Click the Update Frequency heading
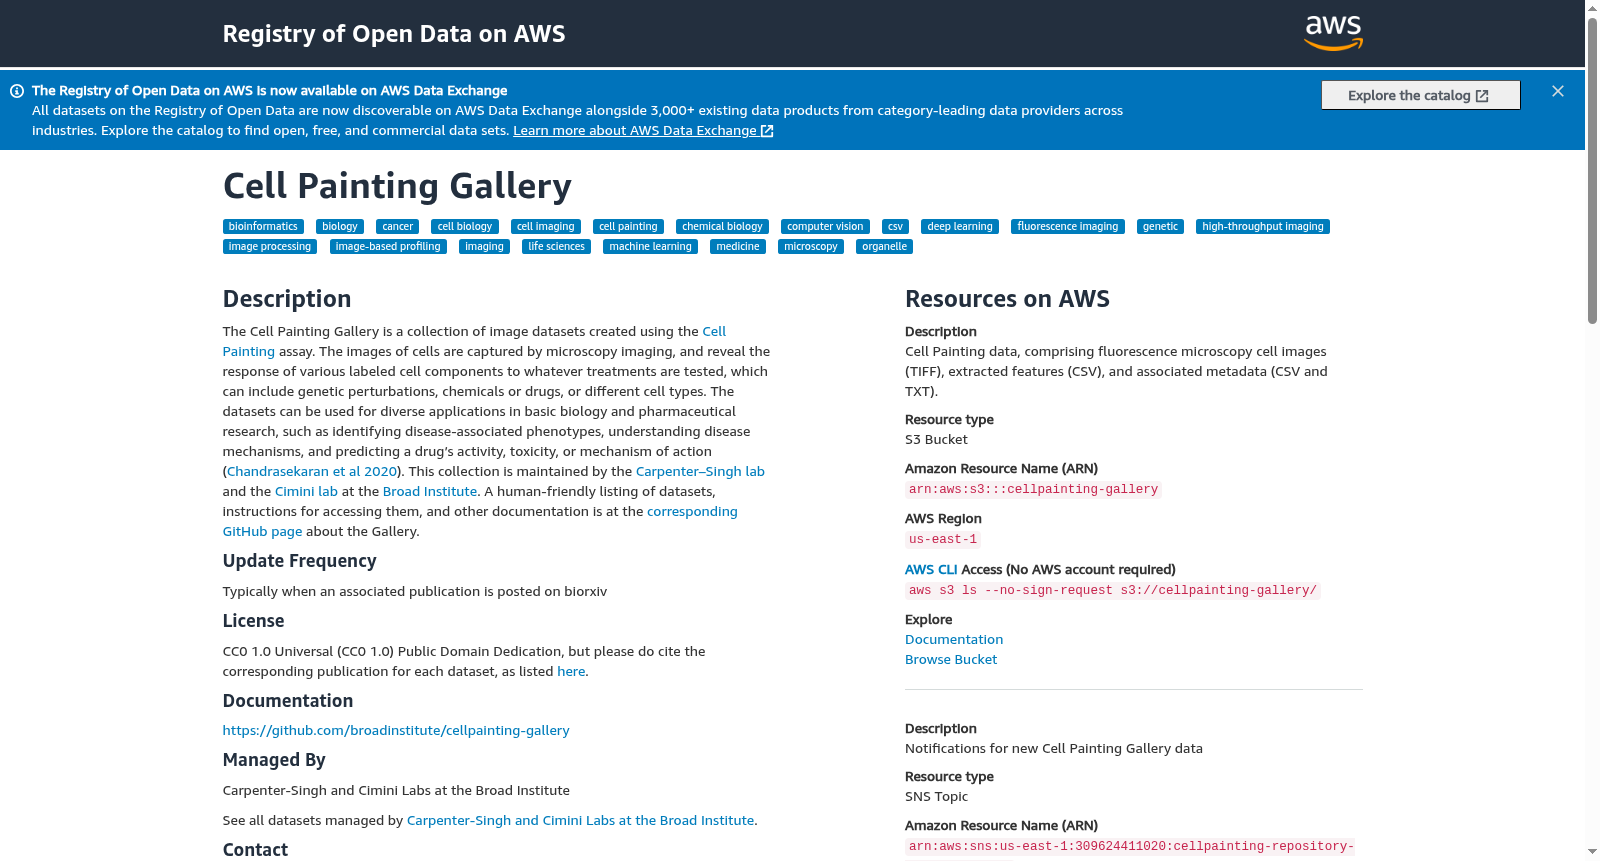The width and height of the screenshot is (1600, 861). pyautogui.click(x=300, y=561)
